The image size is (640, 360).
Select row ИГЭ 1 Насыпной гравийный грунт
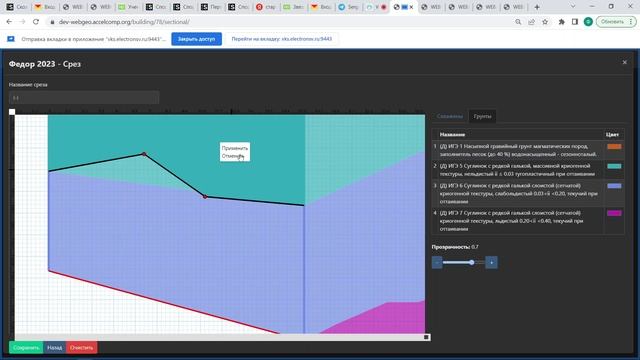coord(528,150)
